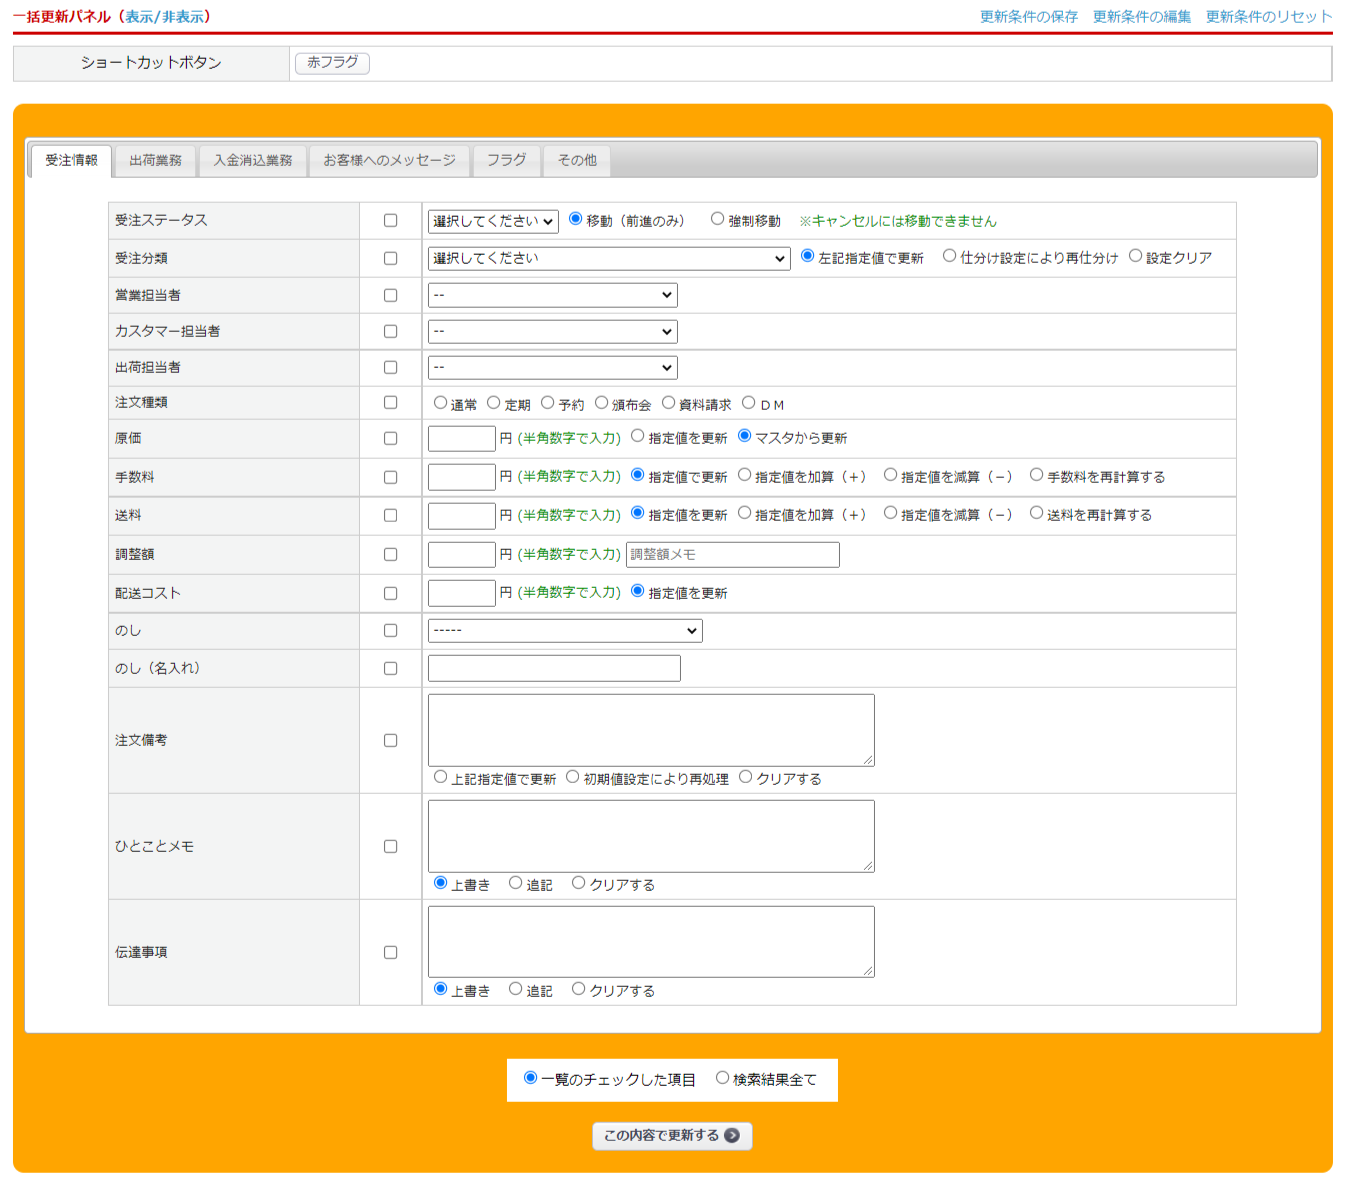This screenshot has width=1347, height=1185.
Task: Toggle the 表示/非表示 panel link
Action: (x=164, y=17)
